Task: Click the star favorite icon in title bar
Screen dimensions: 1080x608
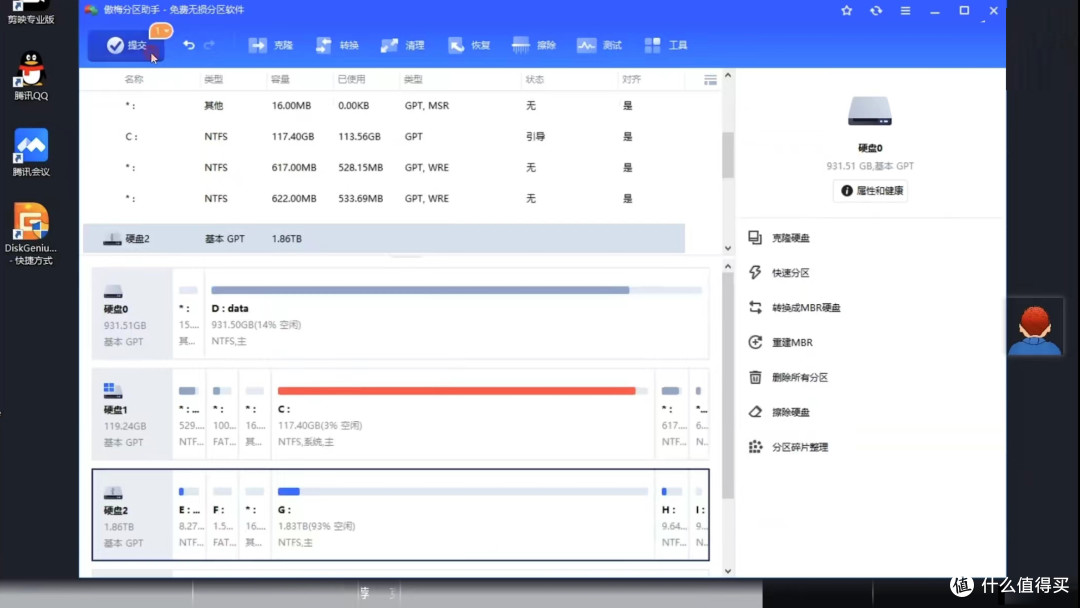Action: 847,10
